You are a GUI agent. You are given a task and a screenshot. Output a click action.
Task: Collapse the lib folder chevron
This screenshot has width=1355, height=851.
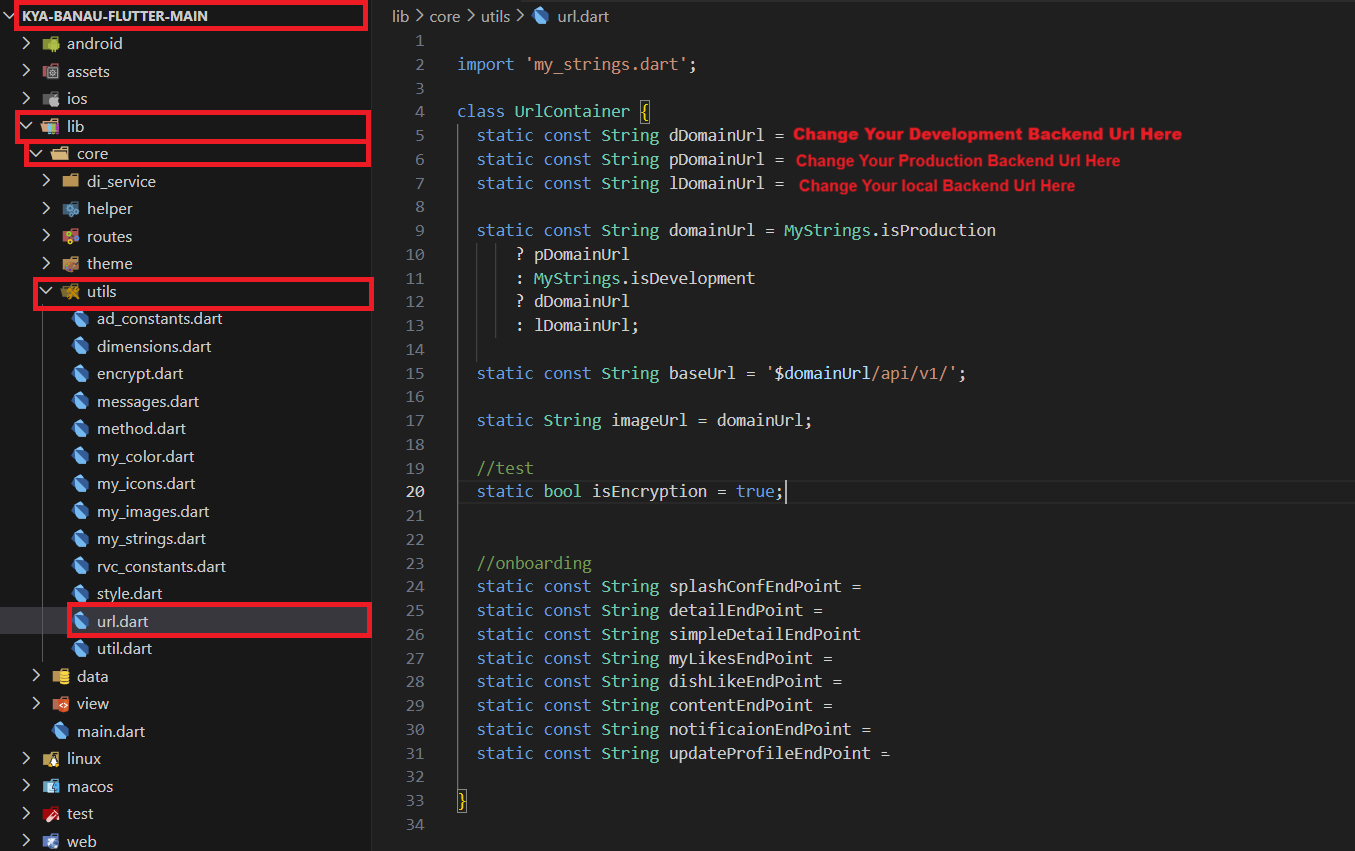pyautogui.click(x=26, y=126)
